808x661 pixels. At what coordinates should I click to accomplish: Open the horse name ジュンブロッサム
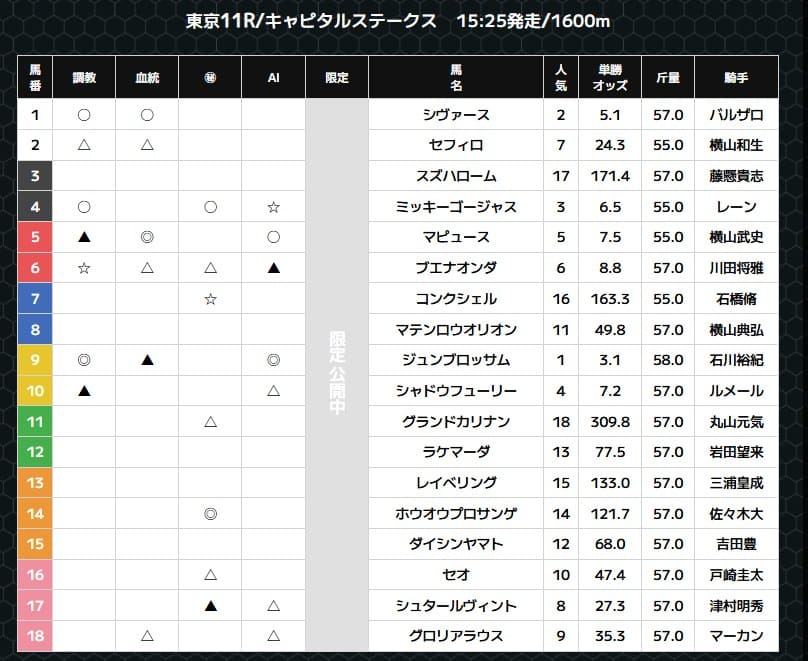tap(456, 360)
